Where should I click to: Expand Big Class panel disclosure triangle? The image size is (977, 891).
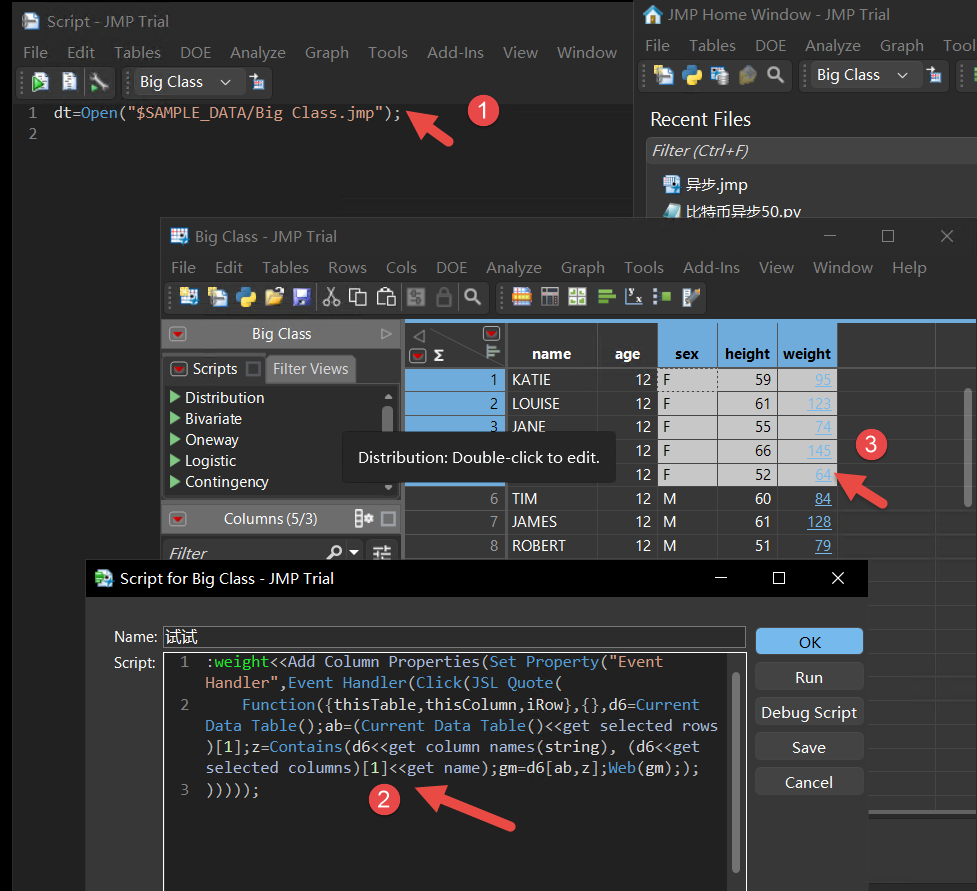click(x=386, y=334)
